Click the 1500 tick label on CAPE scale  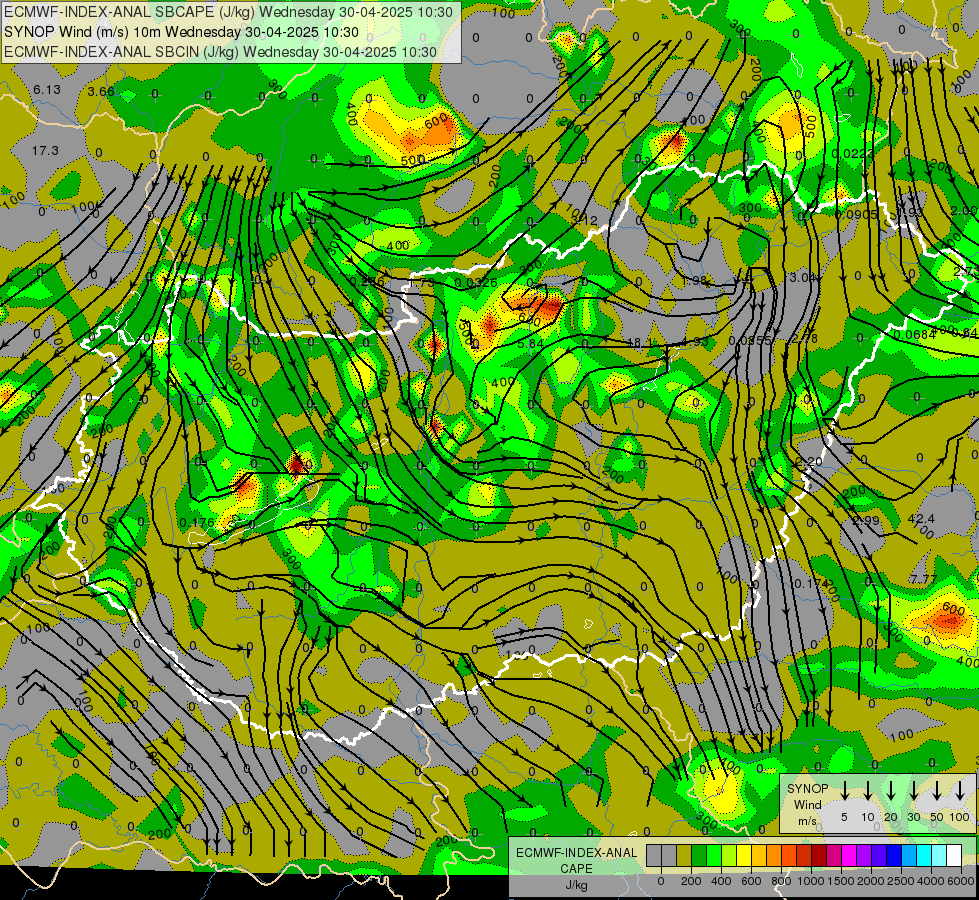click(841, 881)
